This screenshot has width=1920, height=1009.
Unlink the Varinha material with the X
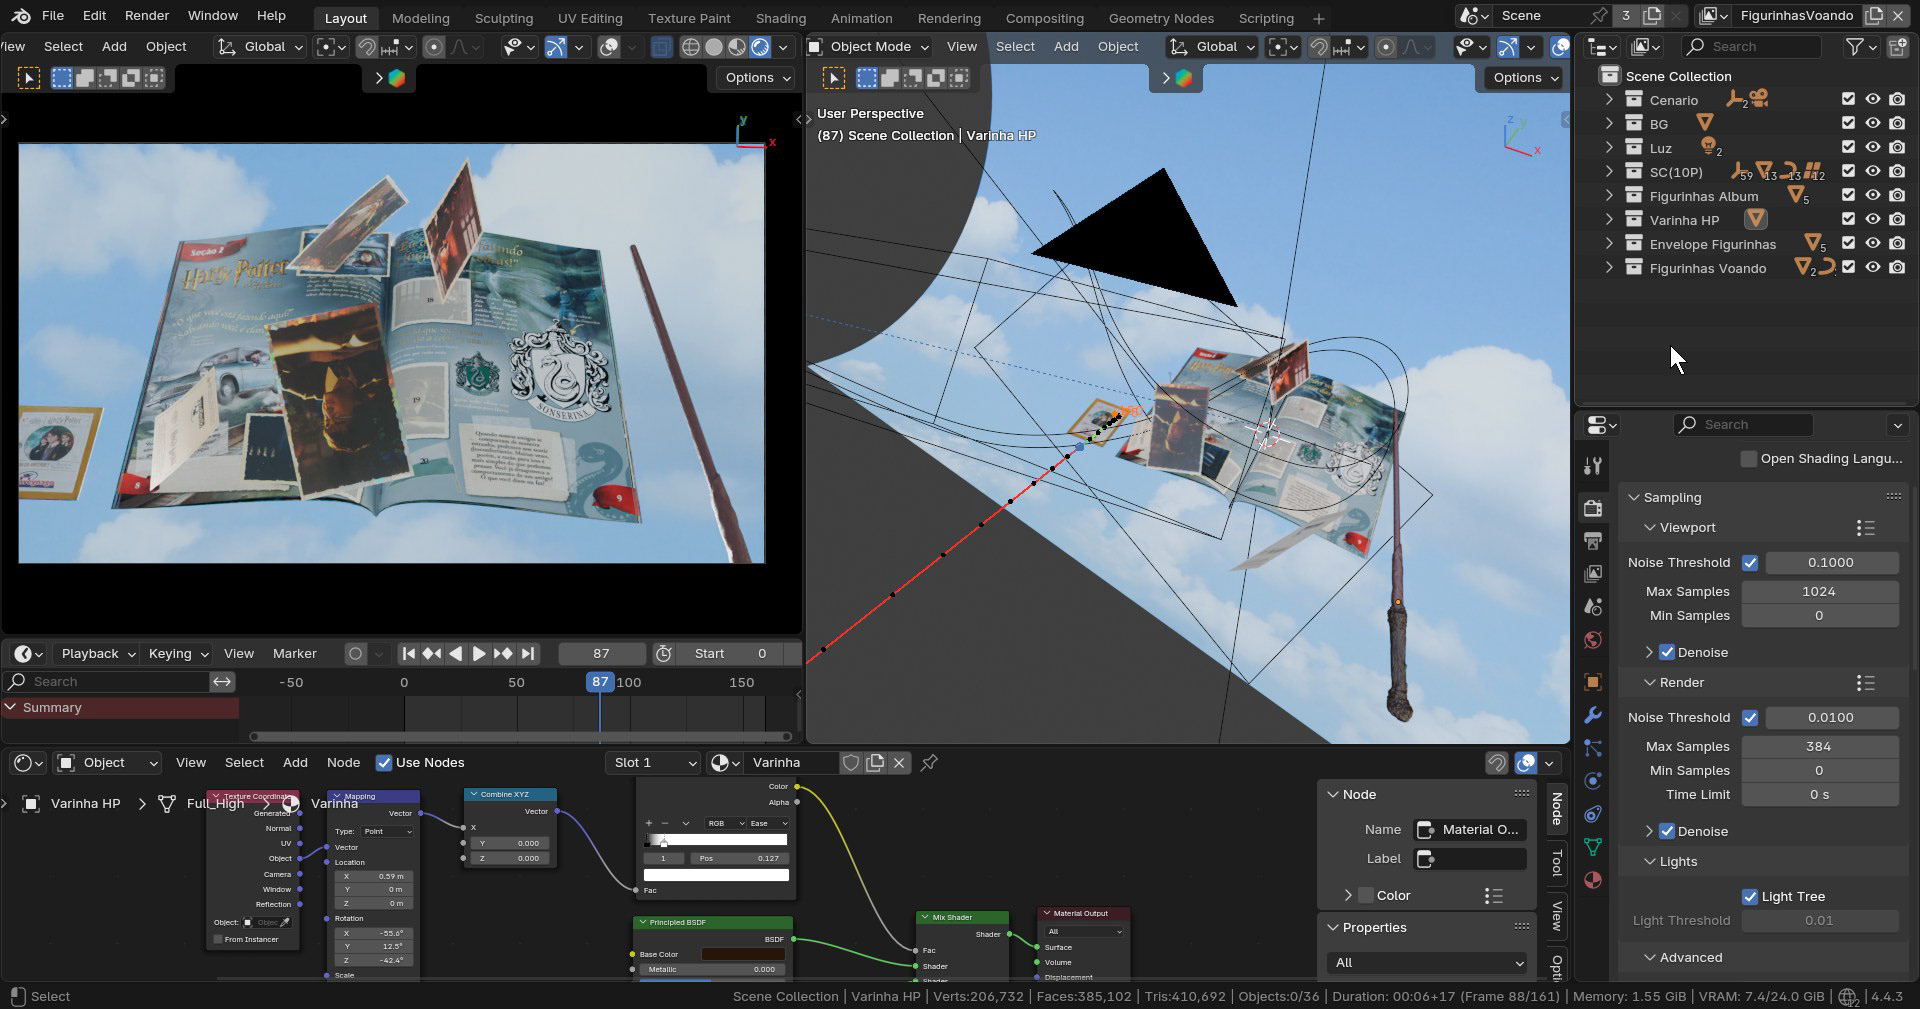pos(899,763)
